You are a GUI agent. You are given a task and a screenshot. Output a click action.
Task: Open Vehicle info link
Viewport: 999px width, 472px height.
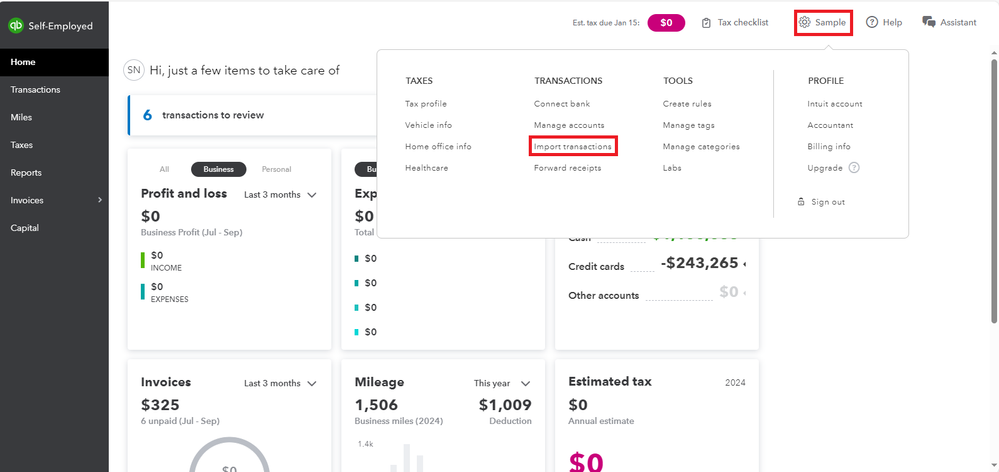[428, 125]
